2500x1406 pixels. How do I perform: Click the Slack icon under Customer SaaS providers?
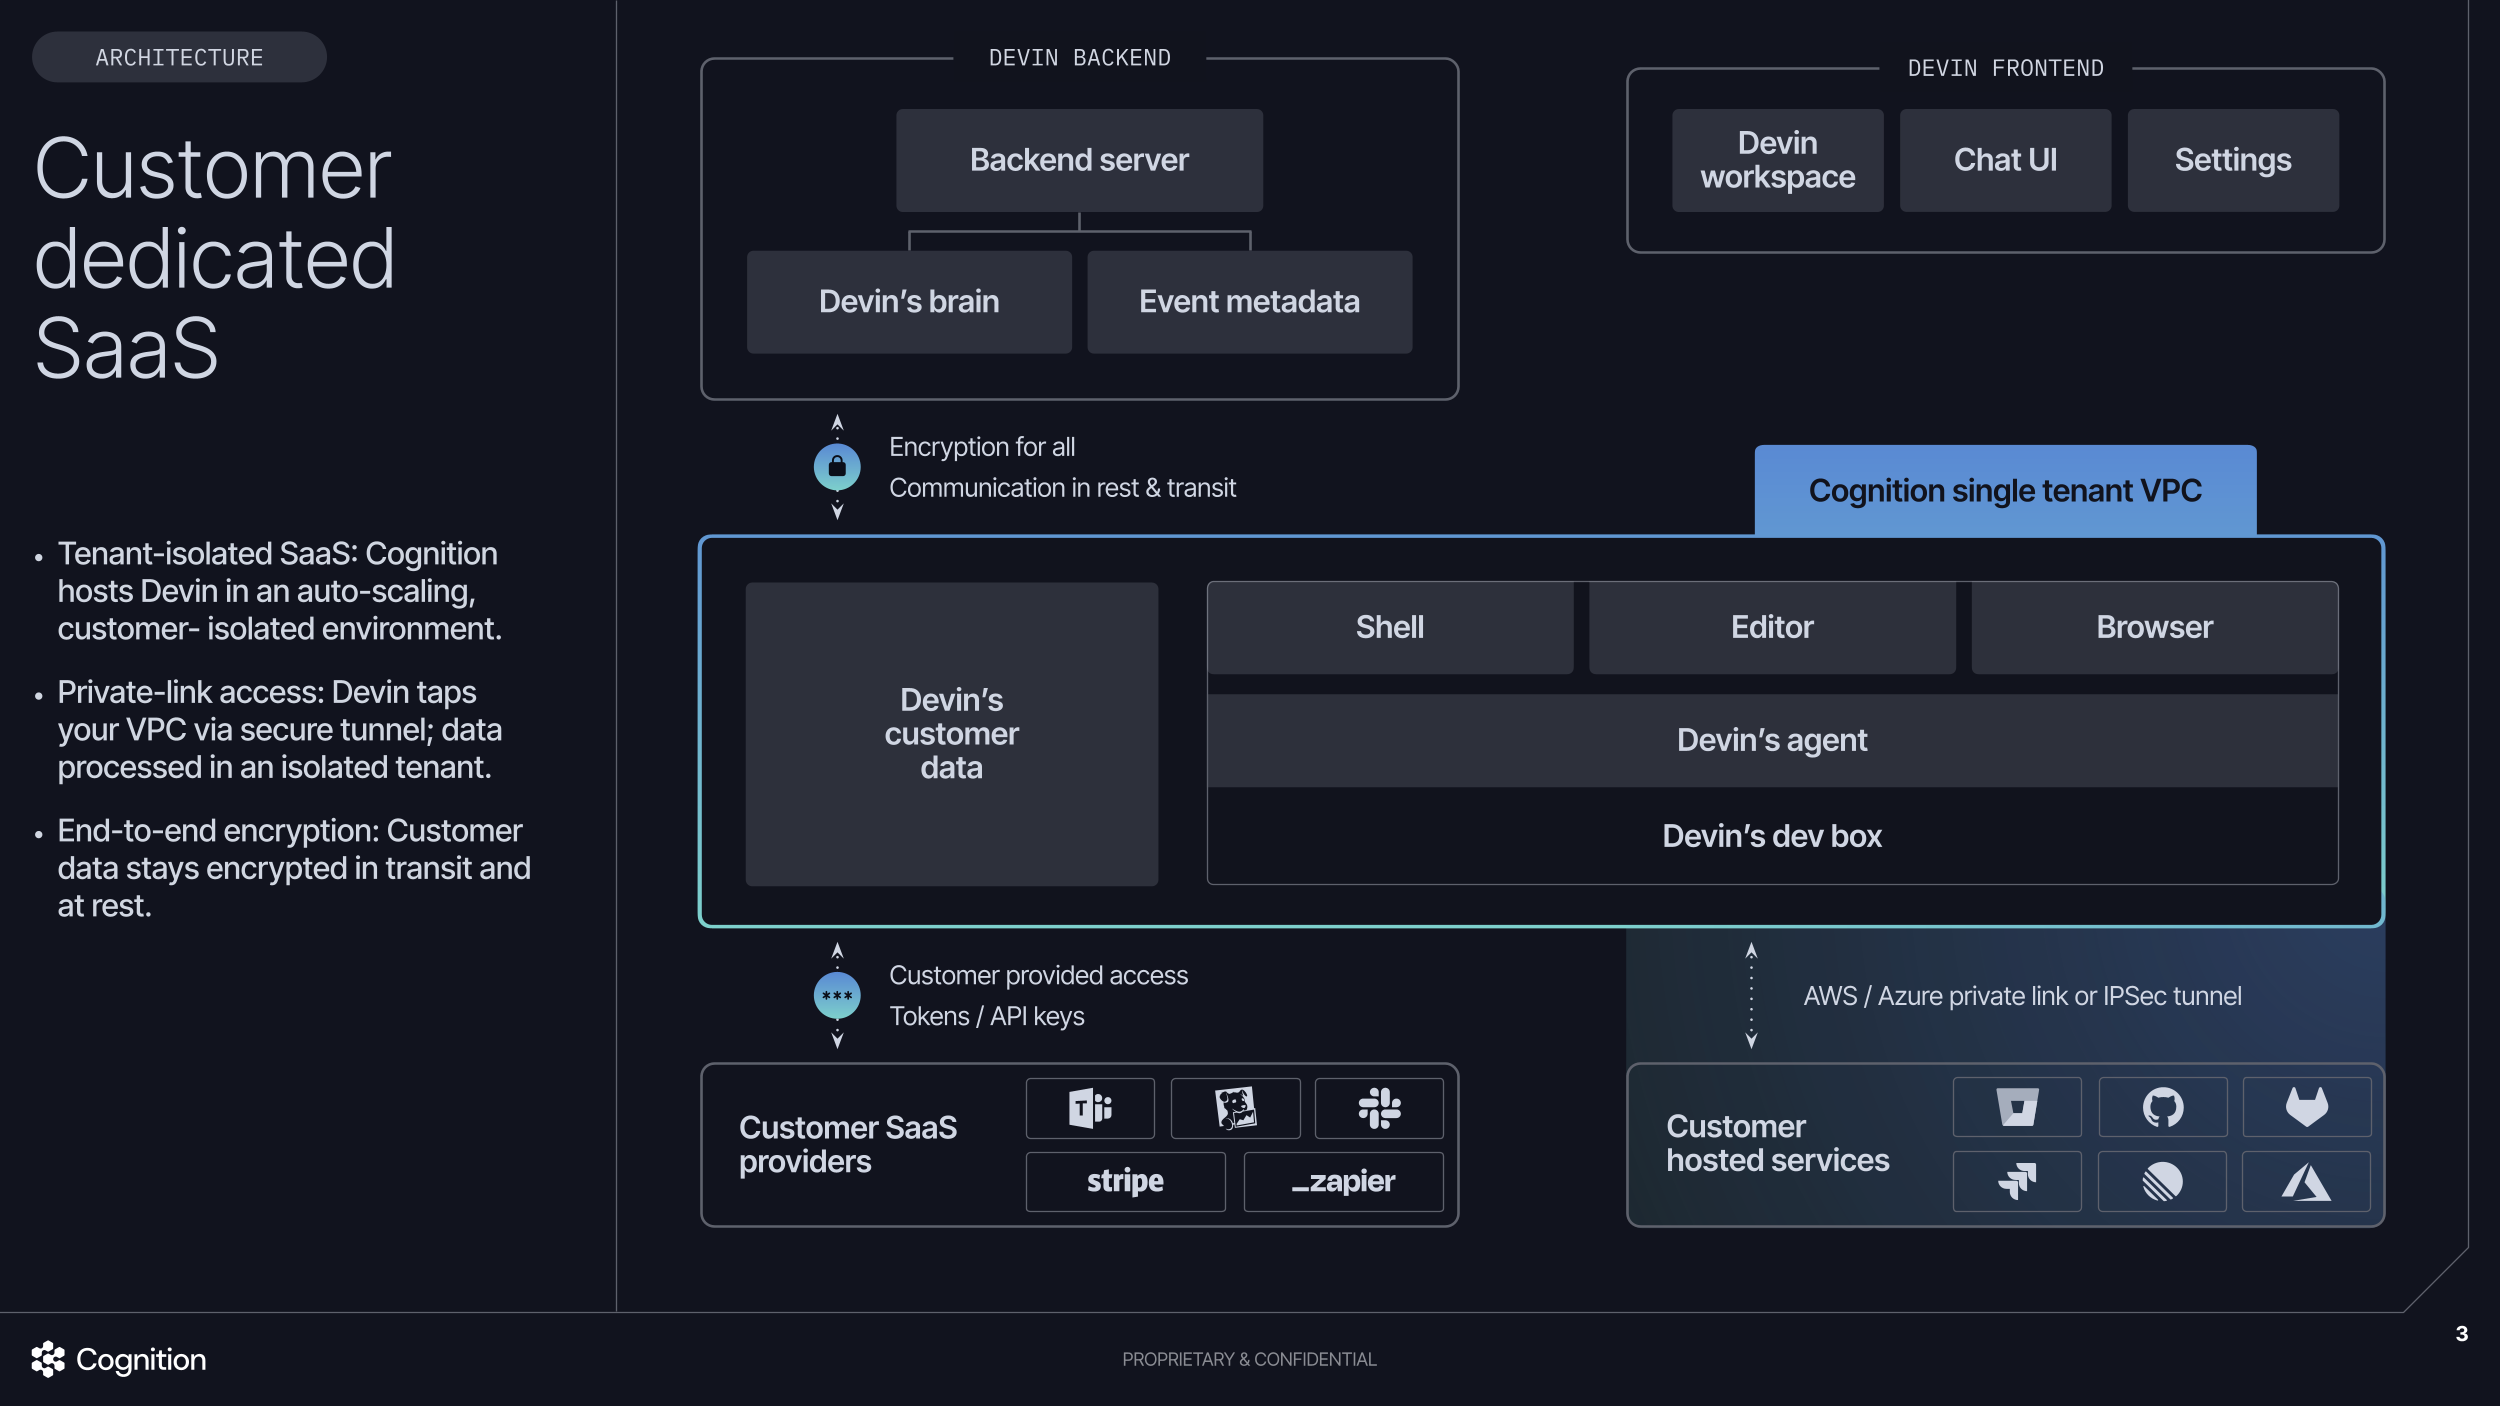click(1380, 1107)
